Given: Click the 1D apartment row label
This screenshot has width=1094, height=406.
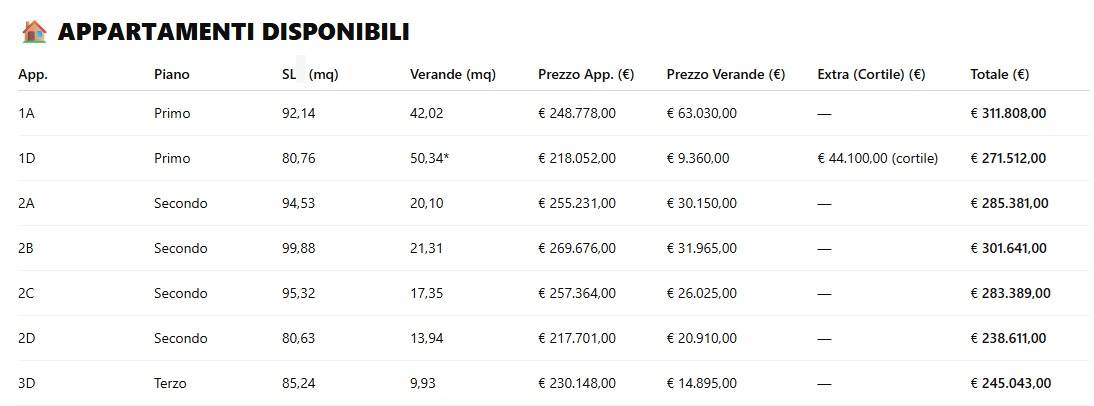Looking at the screenshot, I should (27, 158).
